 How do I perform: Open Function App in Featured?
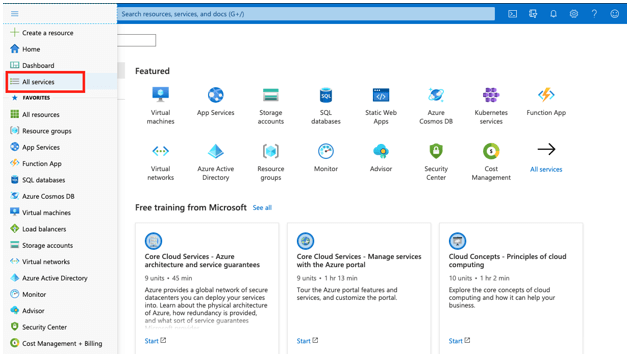(546, 101)
